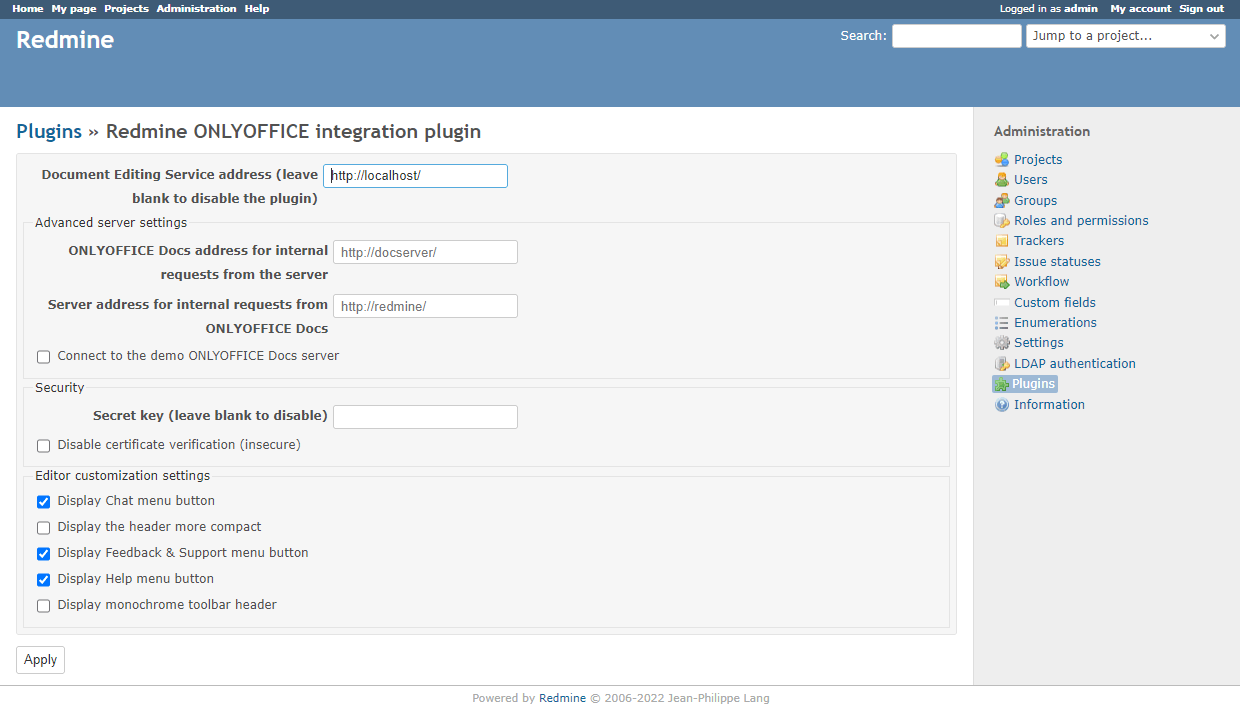The width and height of the screenshot is (1240, 708).
Task: Enable monochrome toolbar header display
Action: [x=43, y=605]
